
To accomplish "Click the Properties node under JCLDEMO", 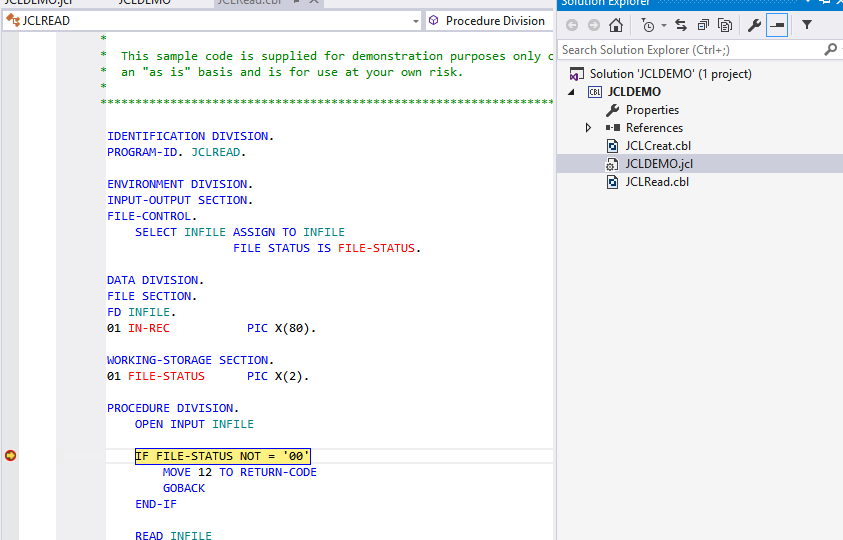I will (652, 110).
